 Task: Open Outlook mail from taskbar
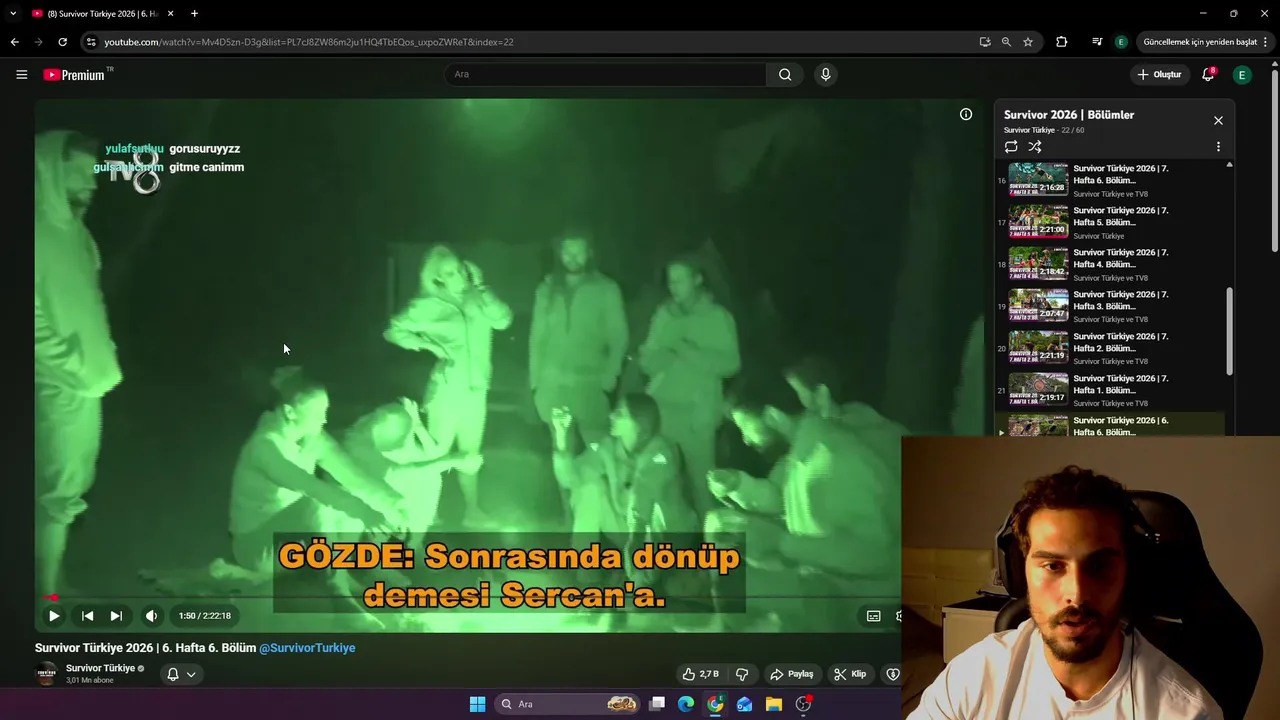point(744,704)
